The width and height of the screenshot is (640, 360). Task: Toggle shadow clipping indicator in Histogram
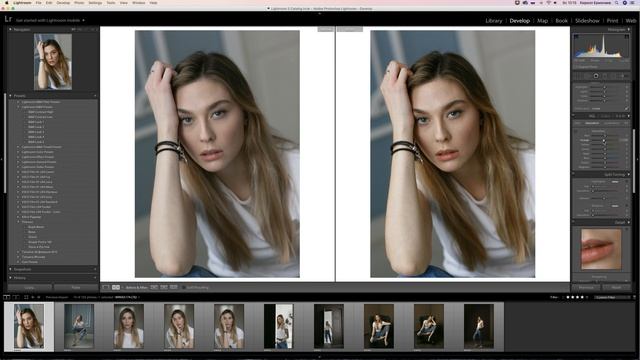[576, 36]
